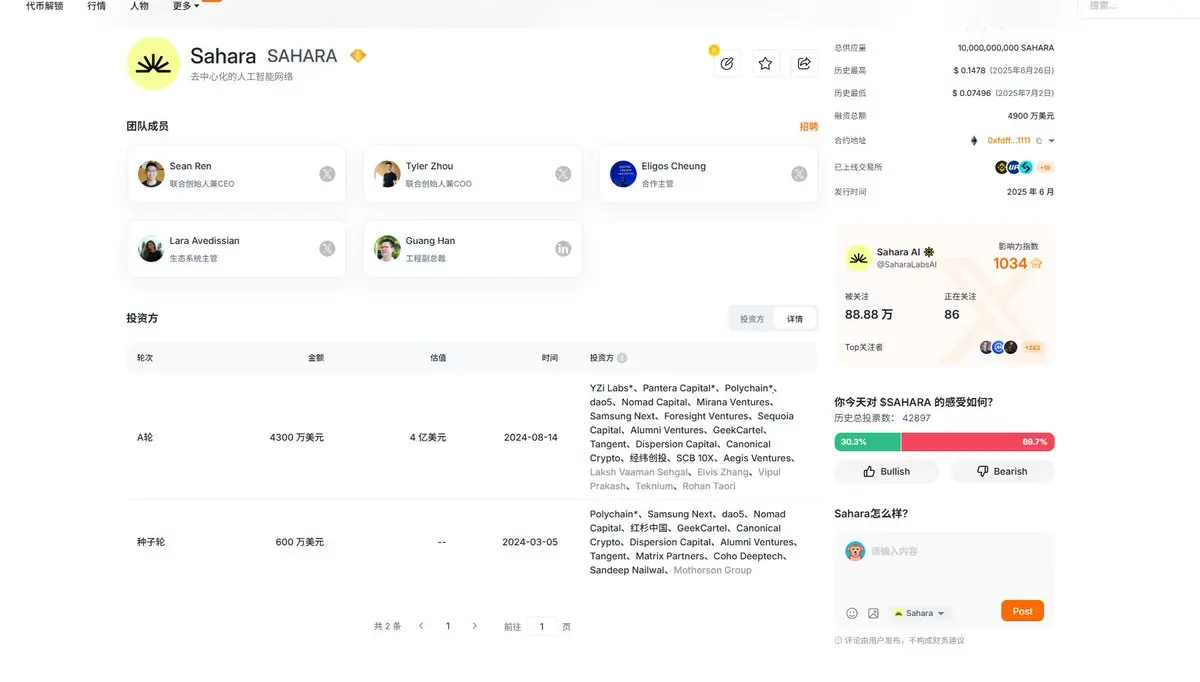Click the monkey avatar in comment box
1200x682 pixels.
click(x=855, y=551)
